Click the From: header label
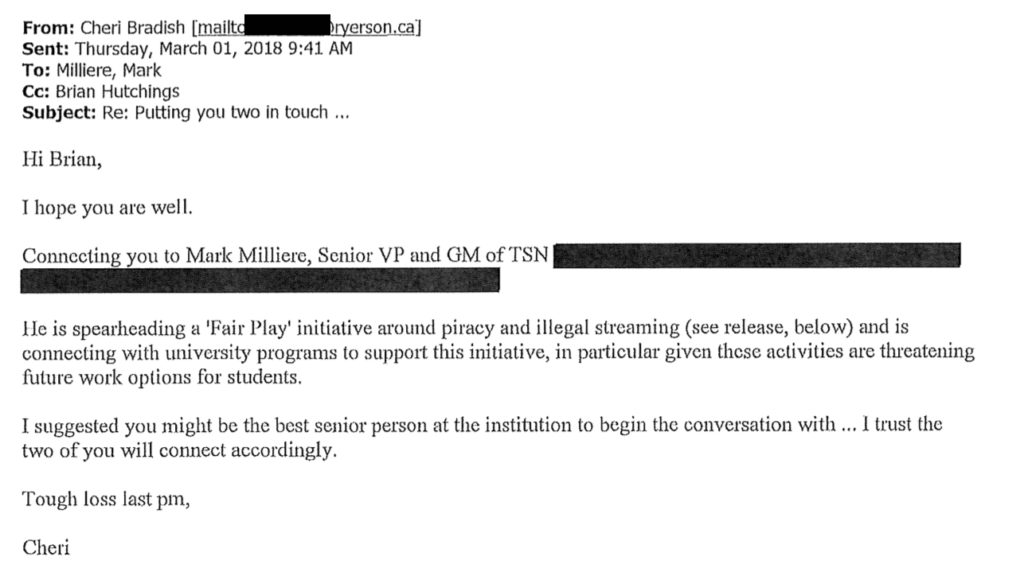This screenshot has height=576, width=1024. pyautogui.click(x=48, y=27)
